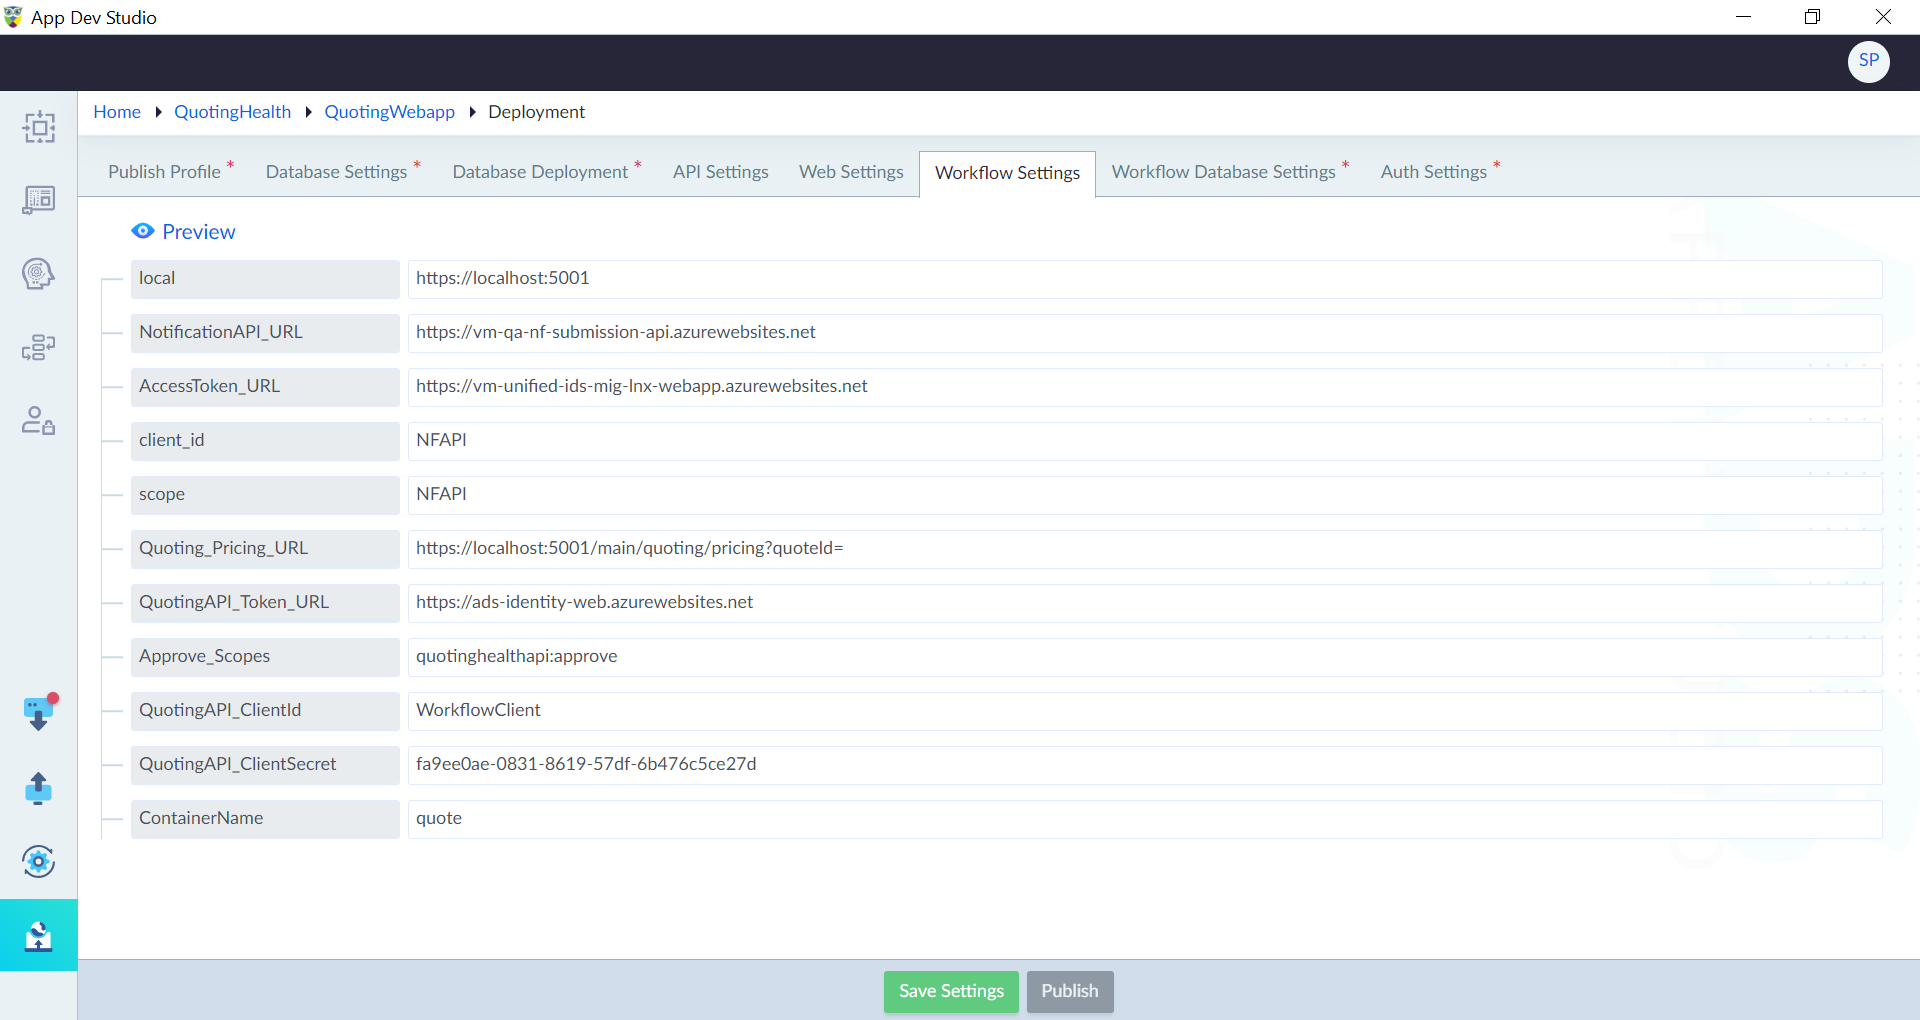
Task: Click the AccessToken_URL value field
Action: click(1145, 387)
